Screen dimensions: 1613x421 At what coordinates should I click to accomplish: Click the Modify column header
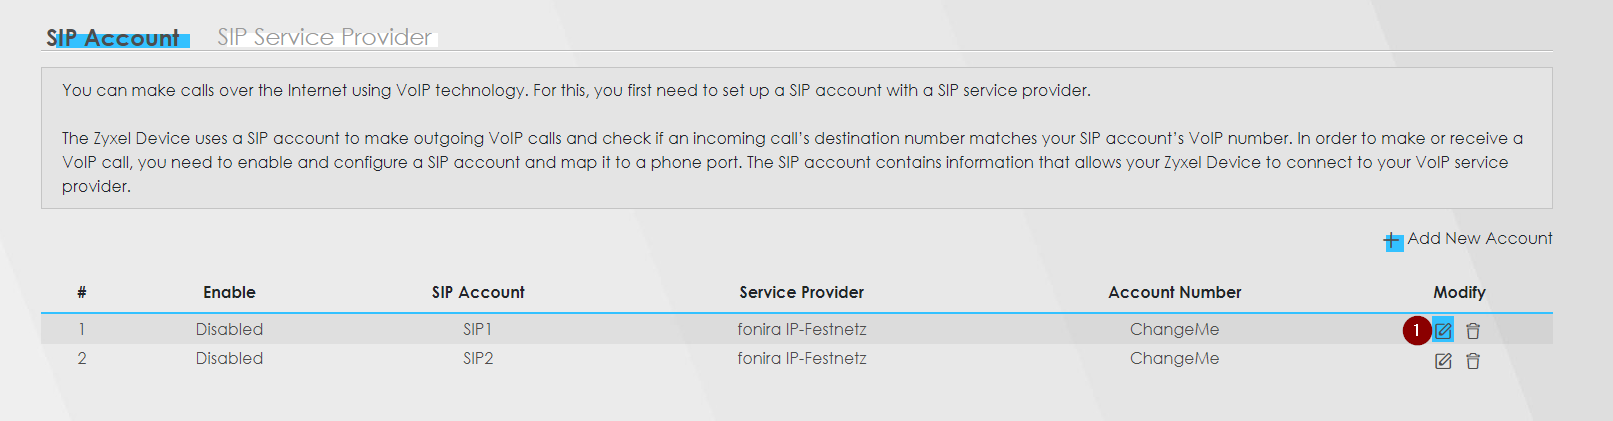click(x=1459, y=292)
